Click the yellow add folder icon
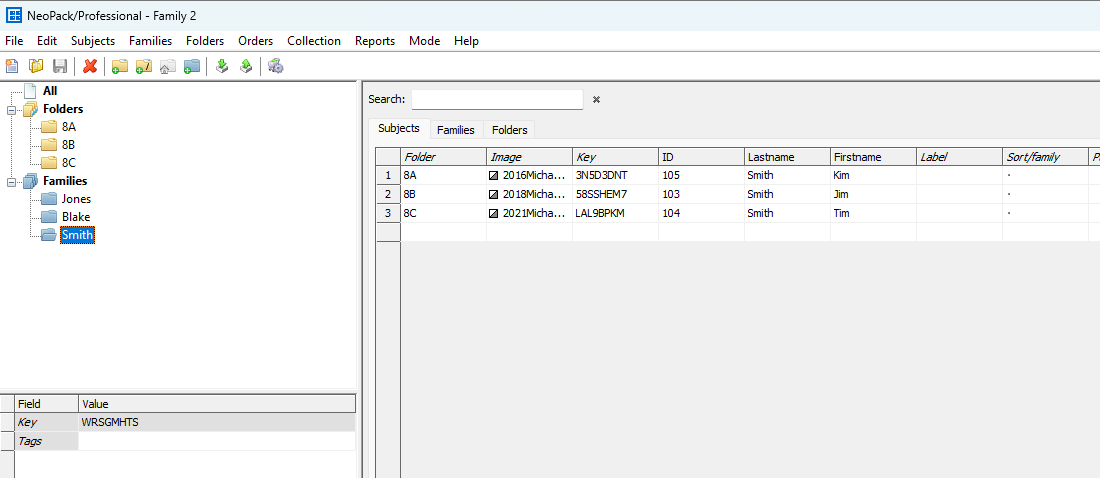1100x478 pixels. pos(119,66)
